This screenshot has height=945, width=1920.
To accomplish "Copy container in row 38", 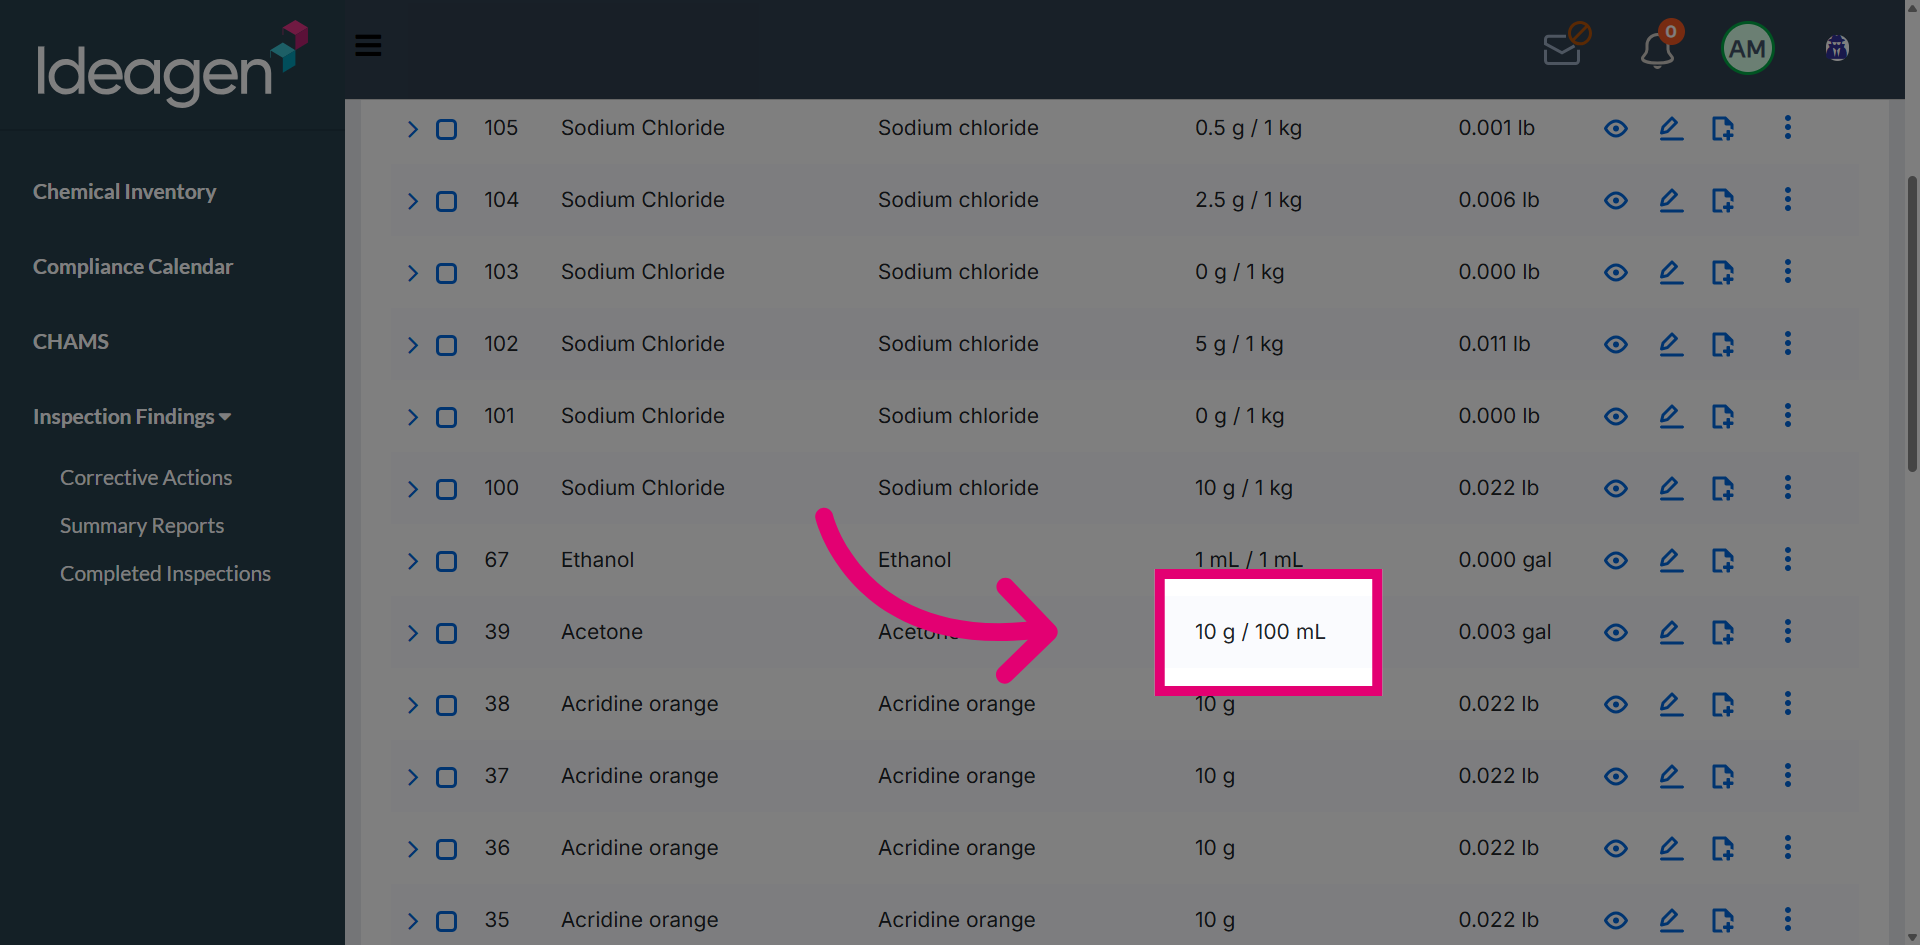I will point(1722,704).
